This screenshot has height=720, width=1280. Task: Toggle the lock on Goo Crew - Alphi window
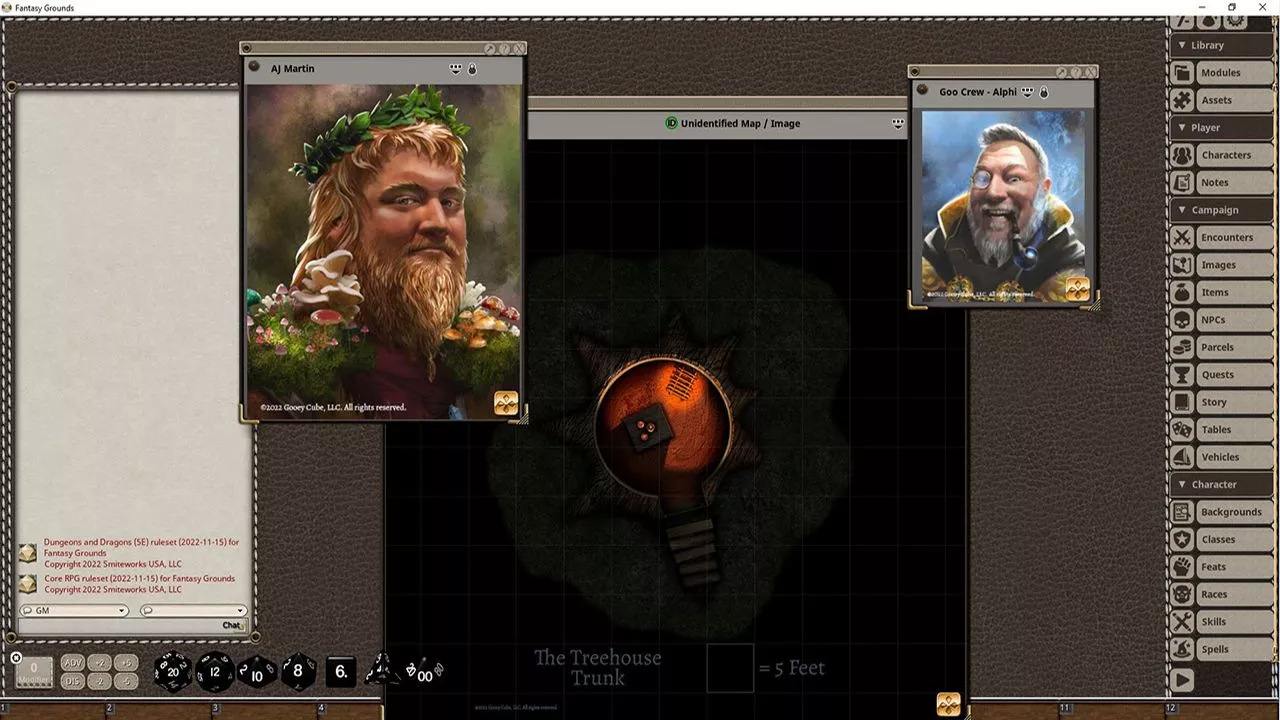point(1043,92)
